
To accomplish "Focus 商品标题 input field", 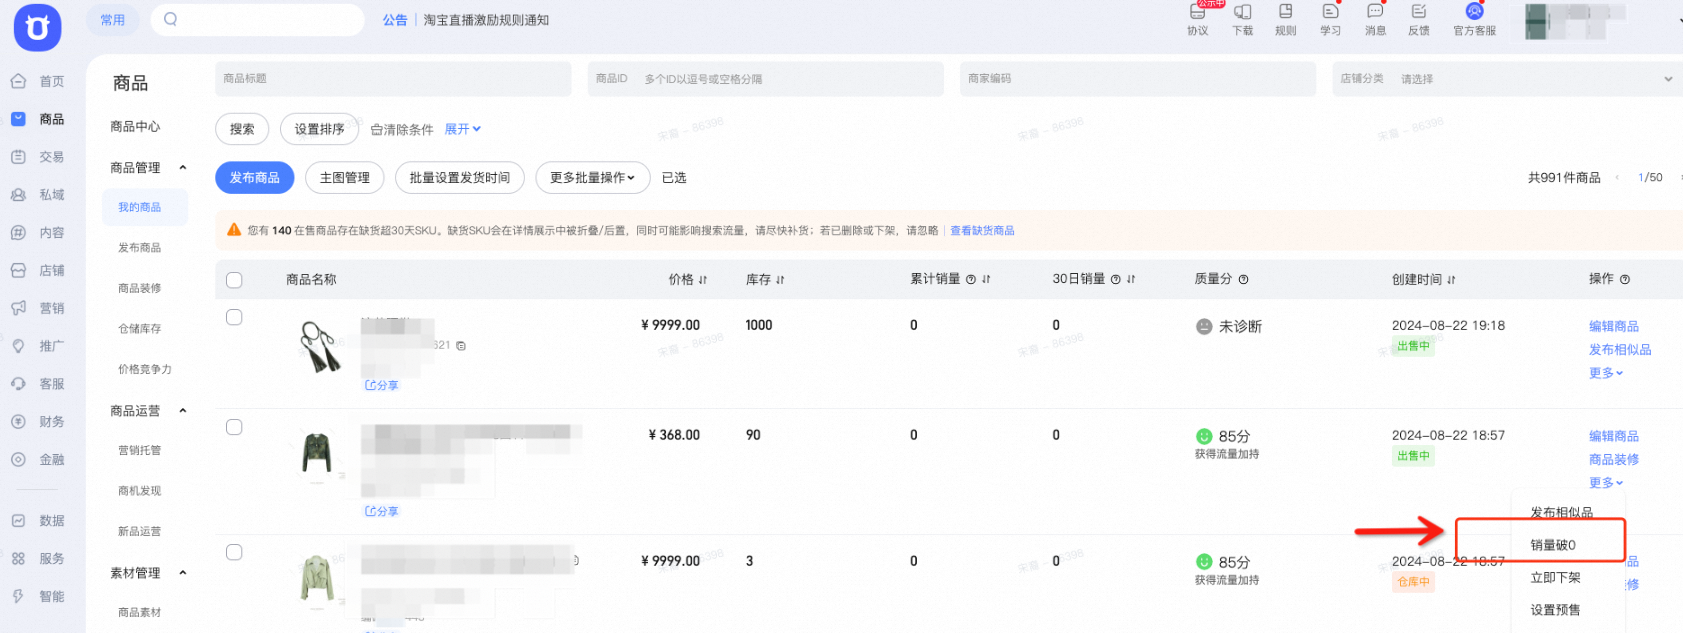I will click(x=393, y=79).
